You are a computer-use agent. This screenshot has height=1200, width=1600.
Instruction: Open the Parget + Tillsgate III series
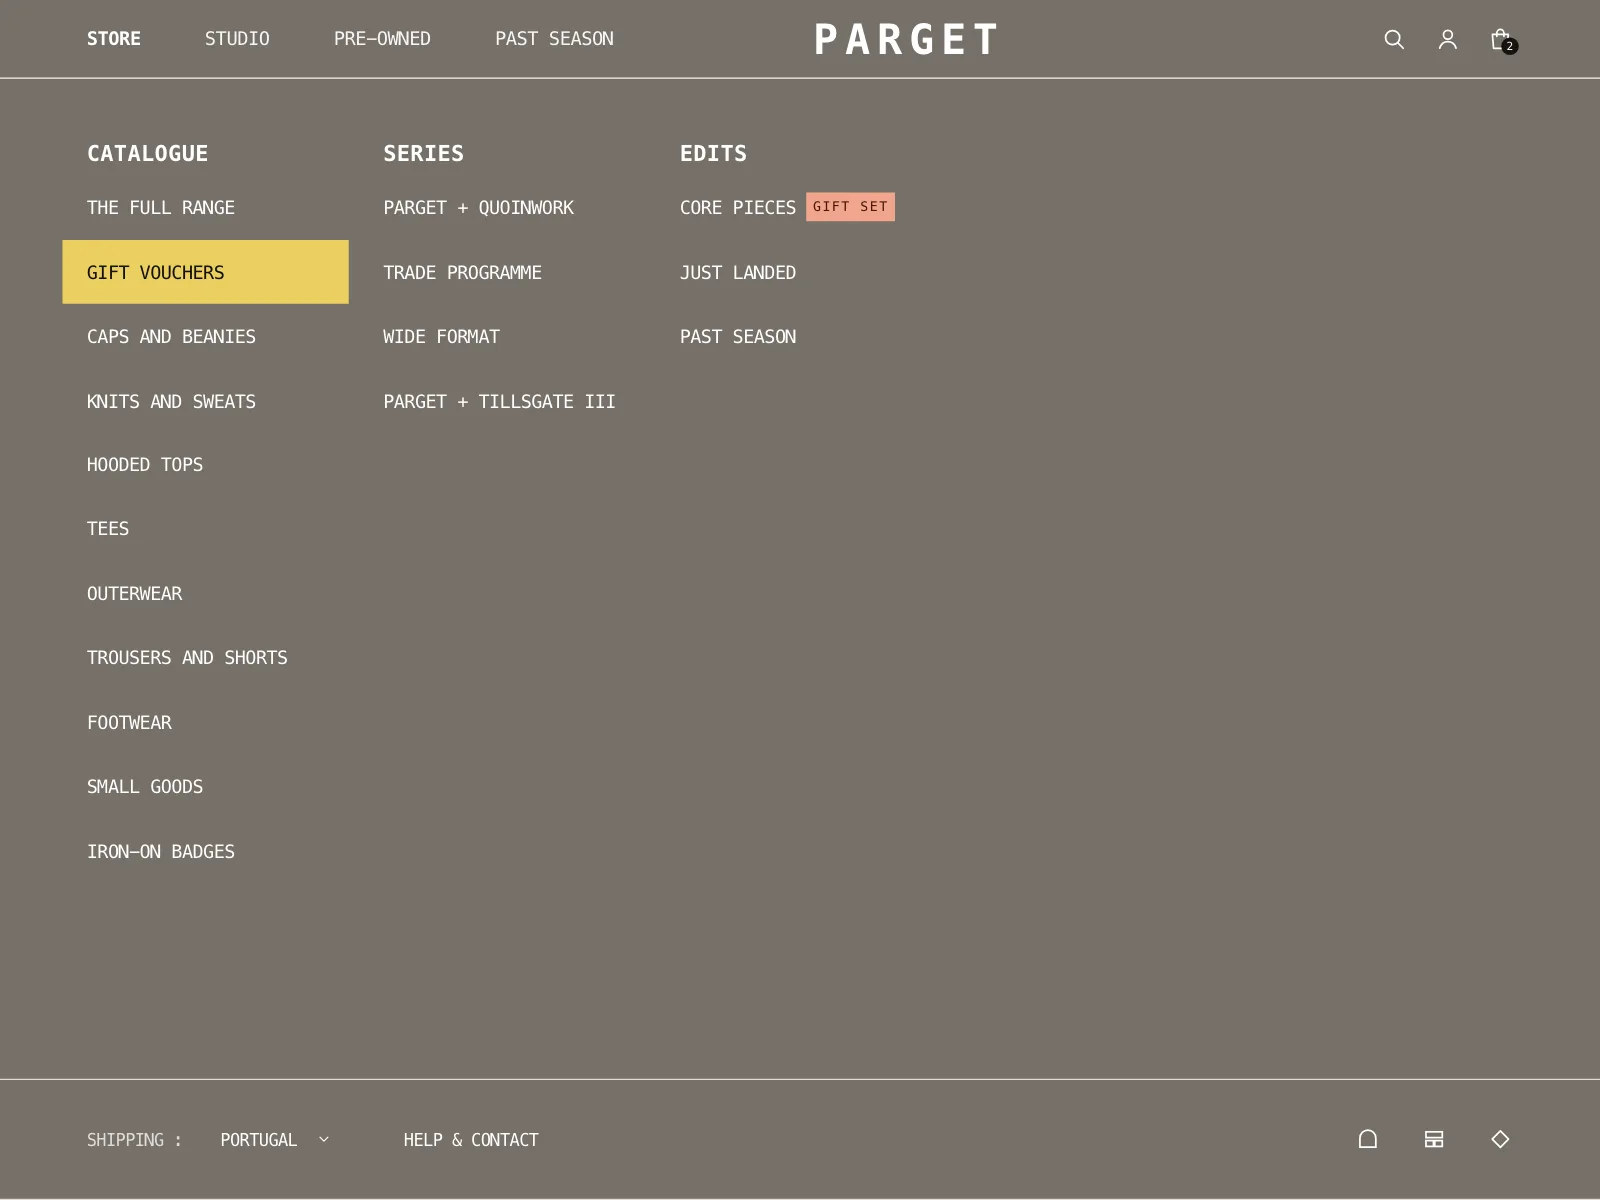(499, 402)
